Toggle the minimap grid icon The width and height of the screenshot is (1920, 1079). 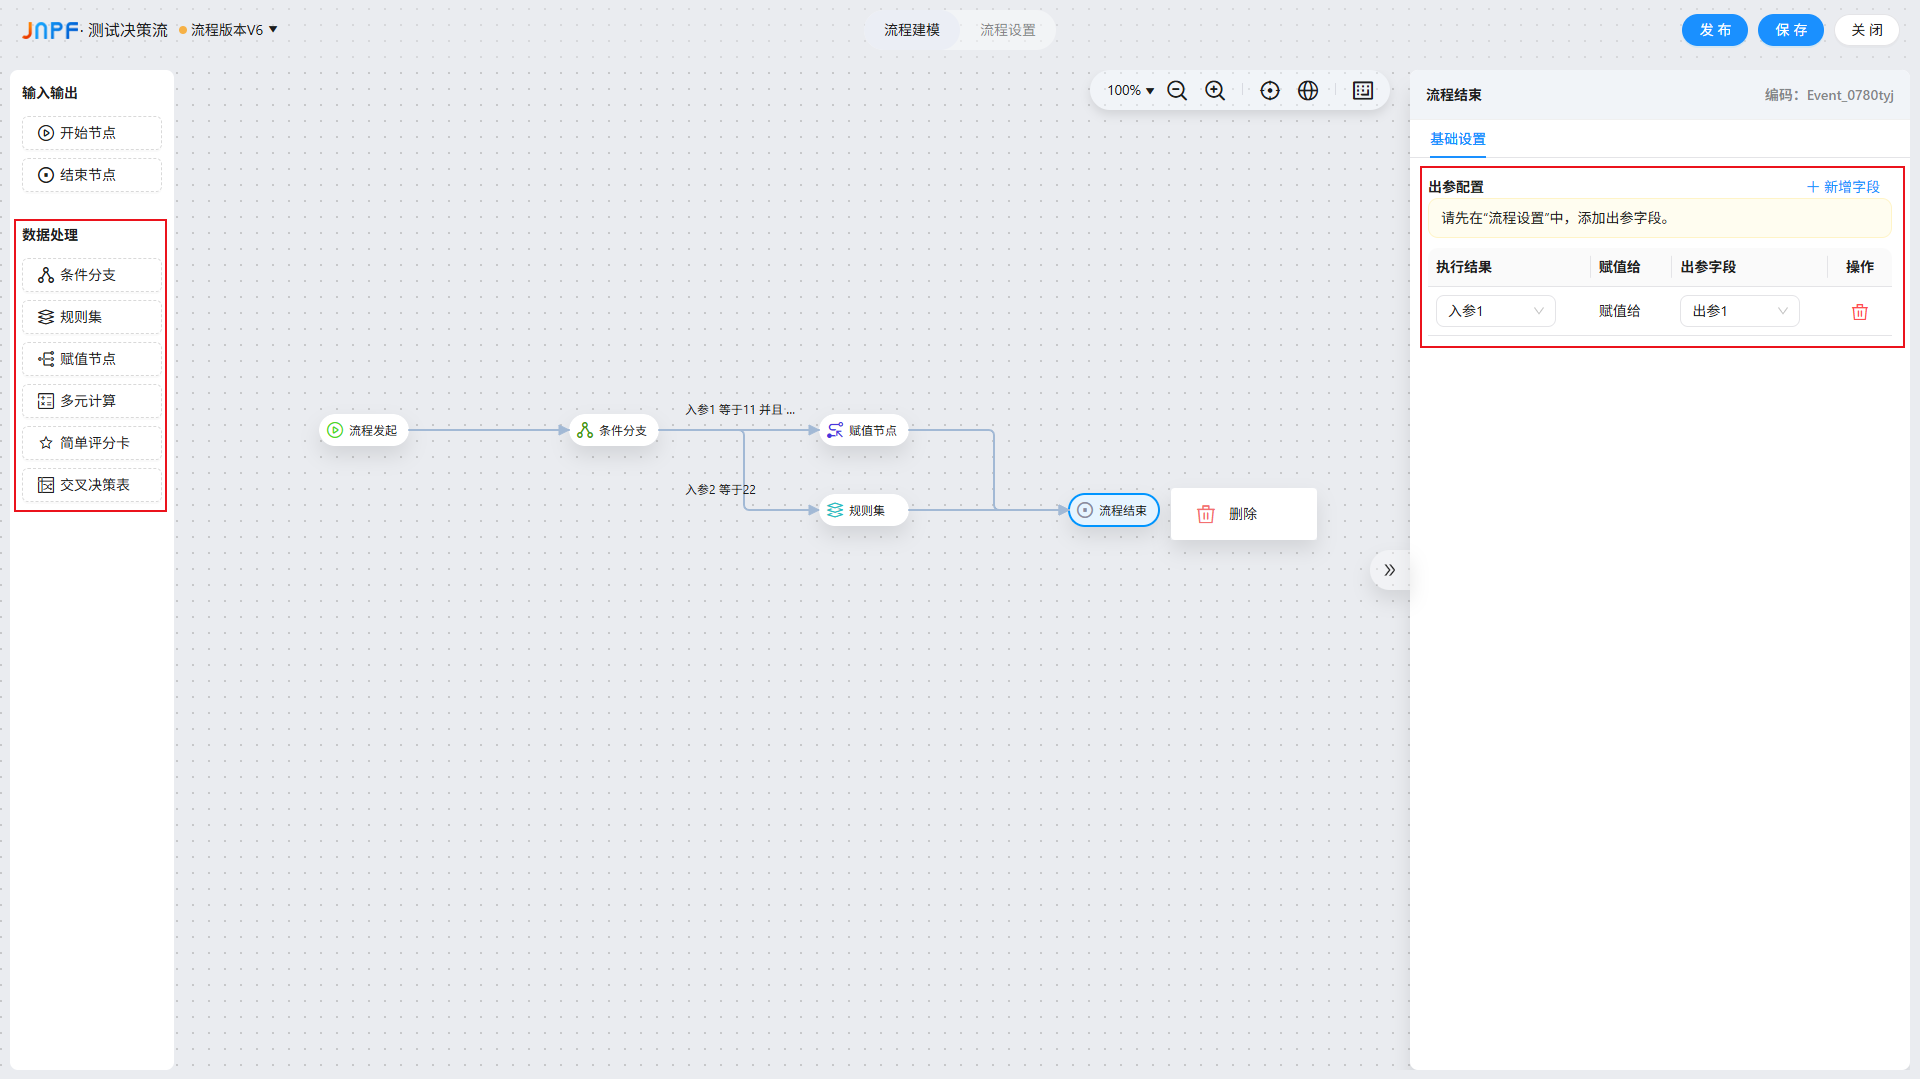[1363, 91]
